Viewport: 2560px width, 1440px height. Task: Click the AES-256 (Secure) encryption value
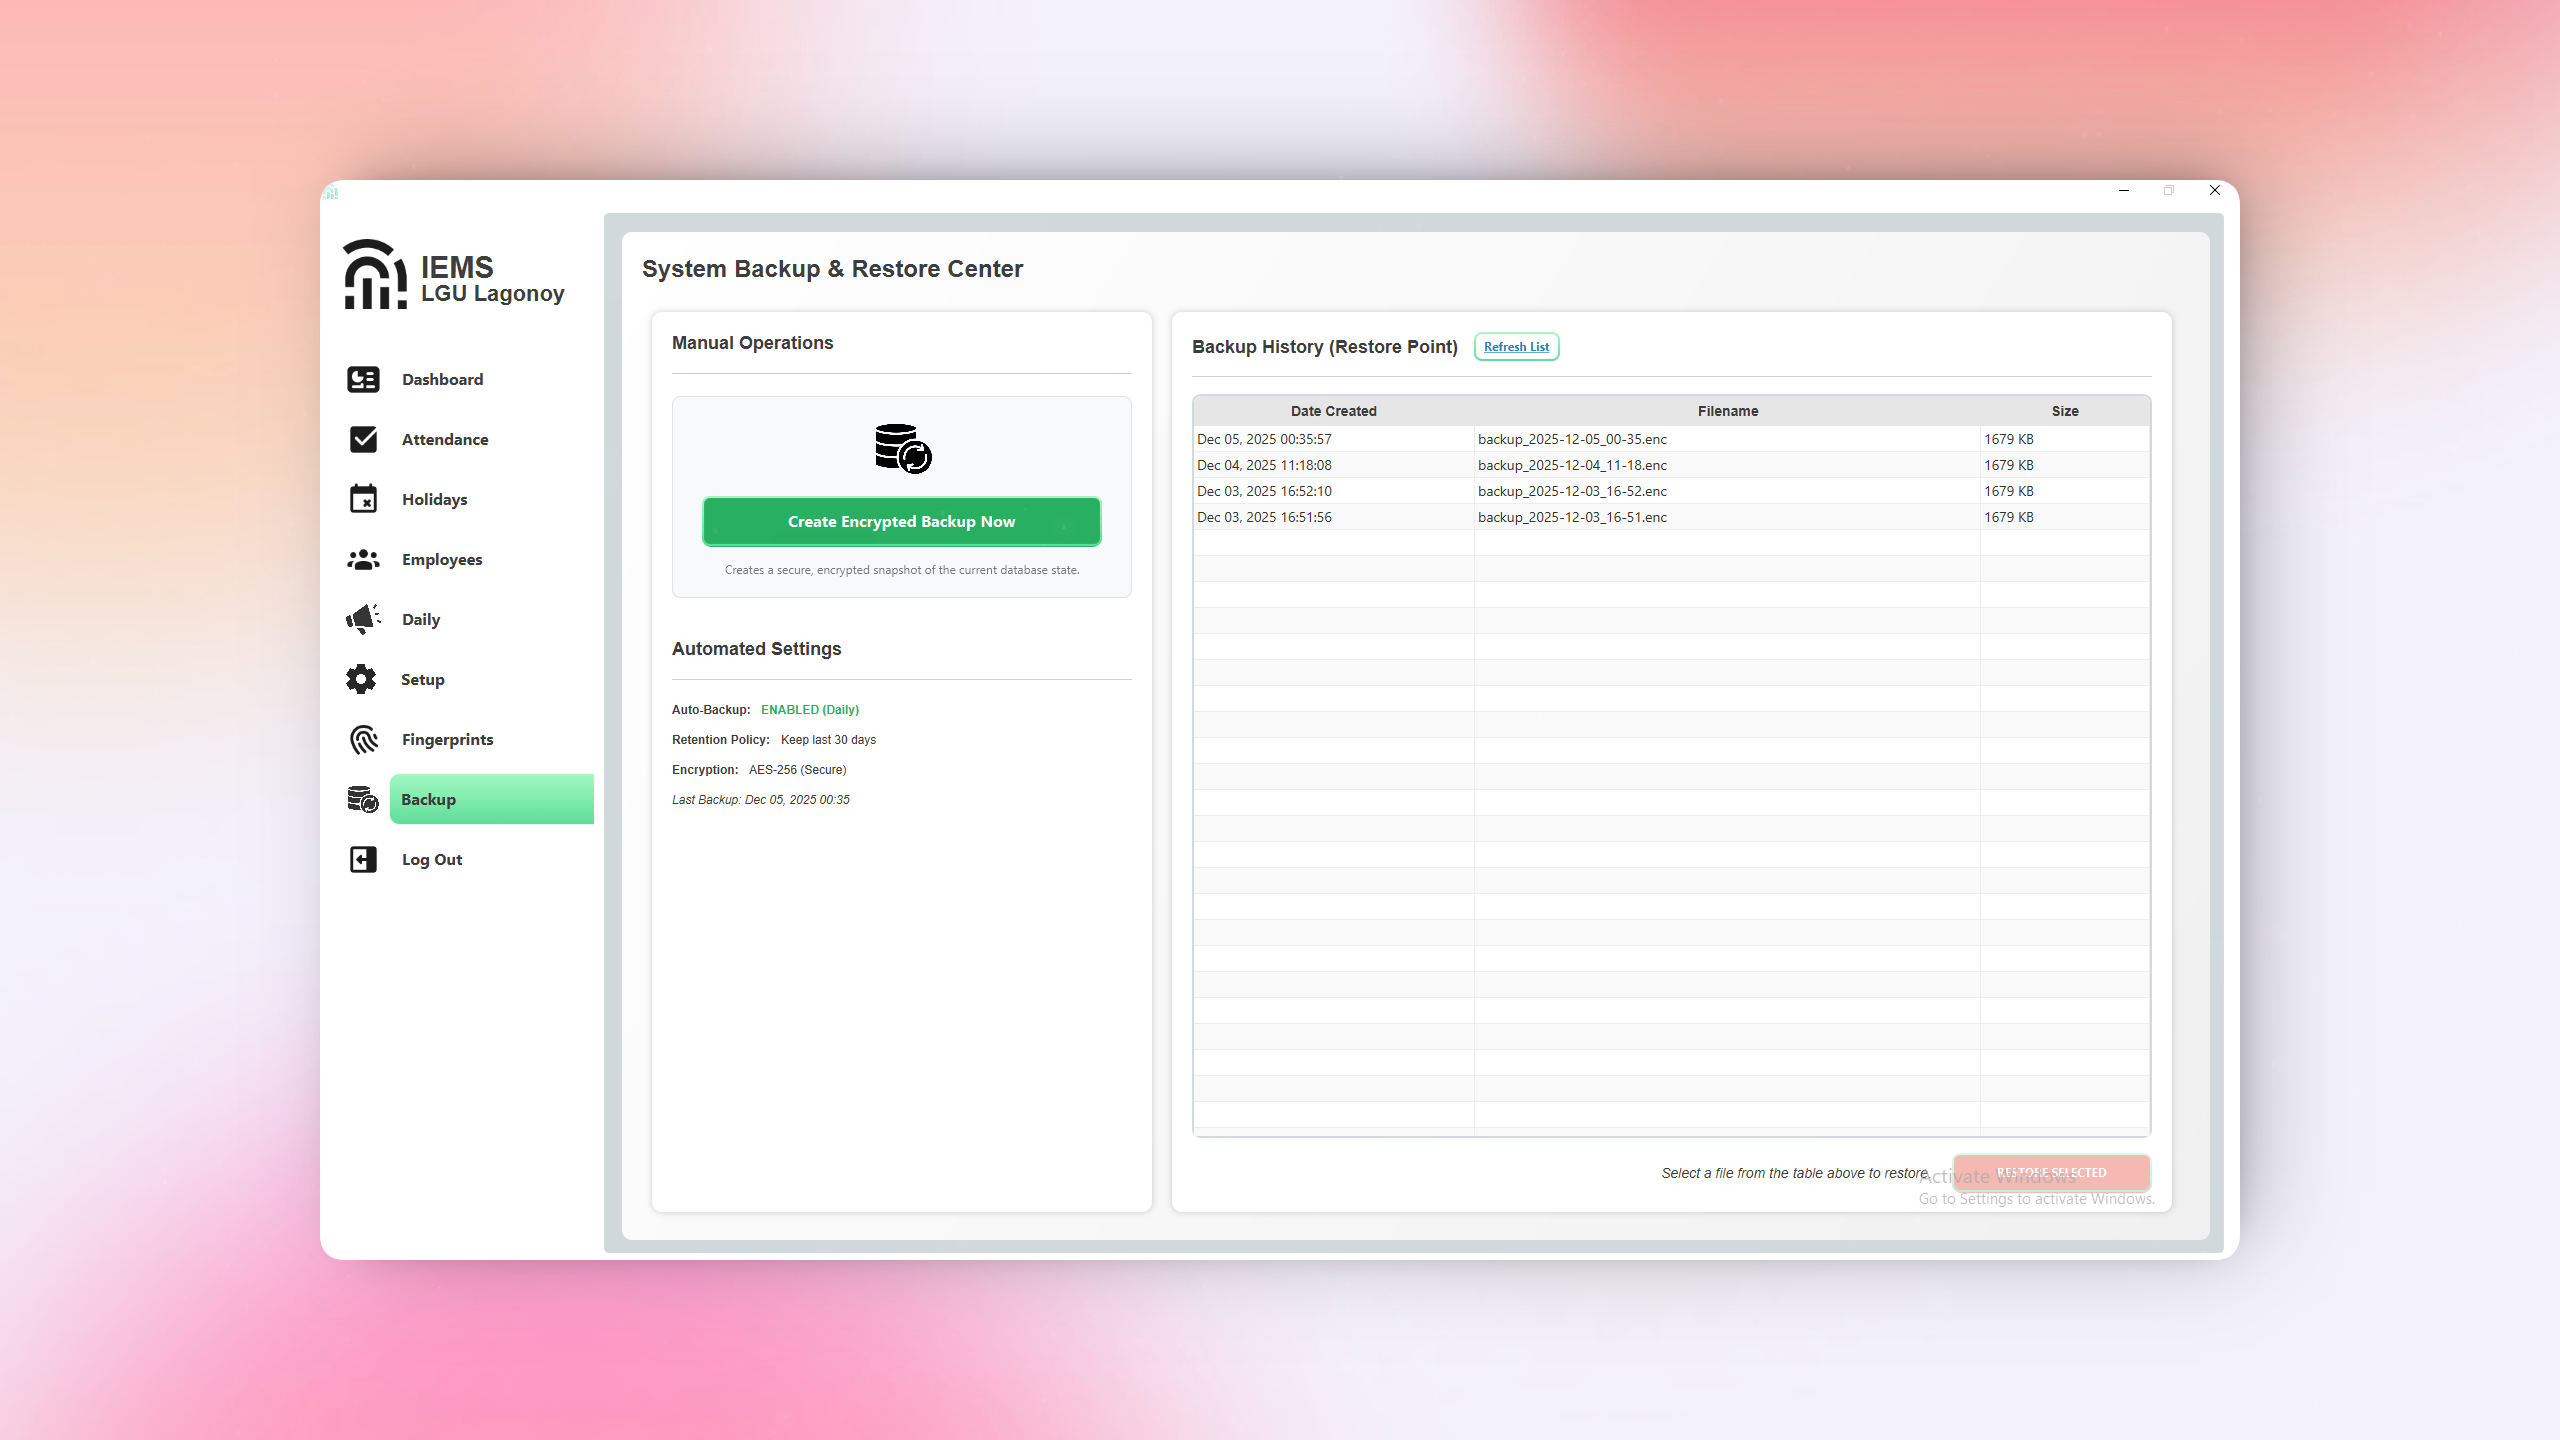[x=797, y=770]
